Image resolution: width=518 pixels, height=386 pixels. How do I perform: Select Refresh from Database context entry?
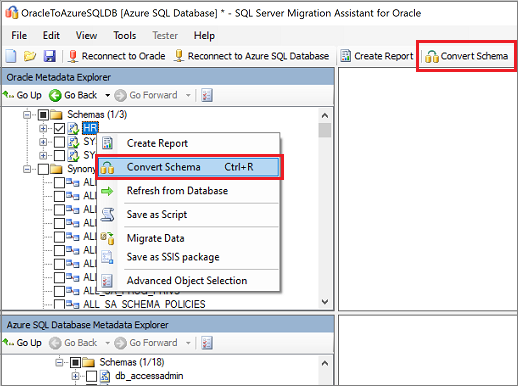pos(188,191)
